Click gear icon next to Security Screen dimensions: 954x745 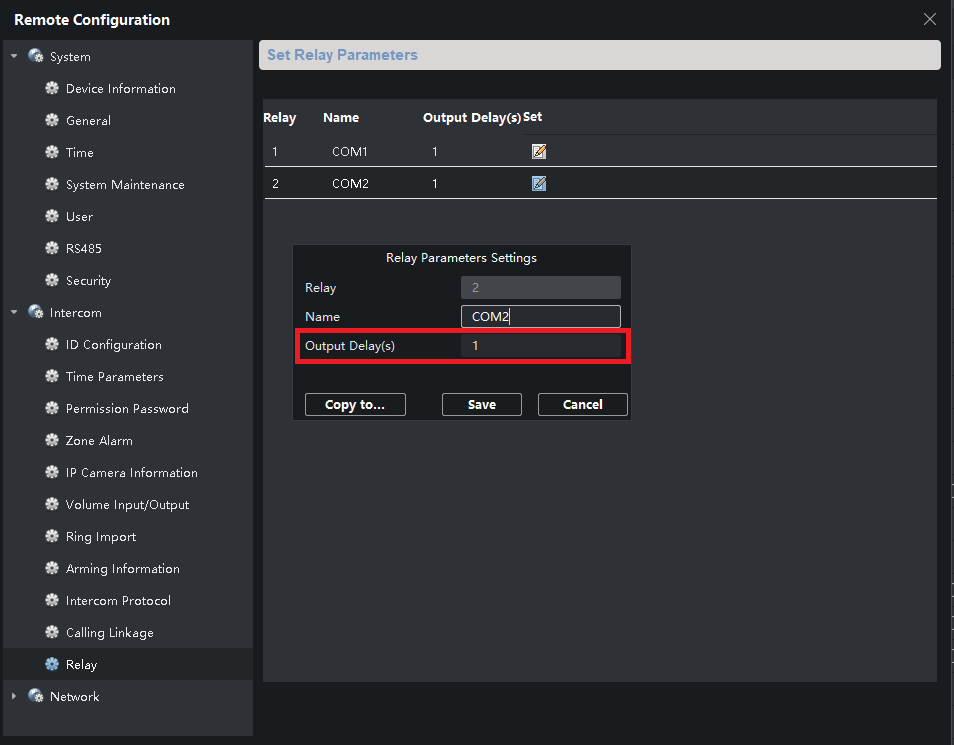click(x=53, y=281)
